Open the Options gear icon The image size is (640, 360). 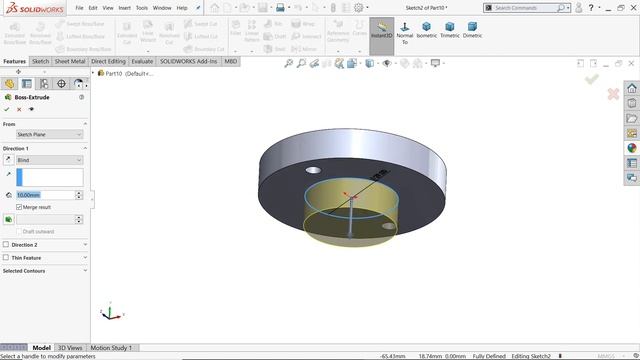click(358, 7)
